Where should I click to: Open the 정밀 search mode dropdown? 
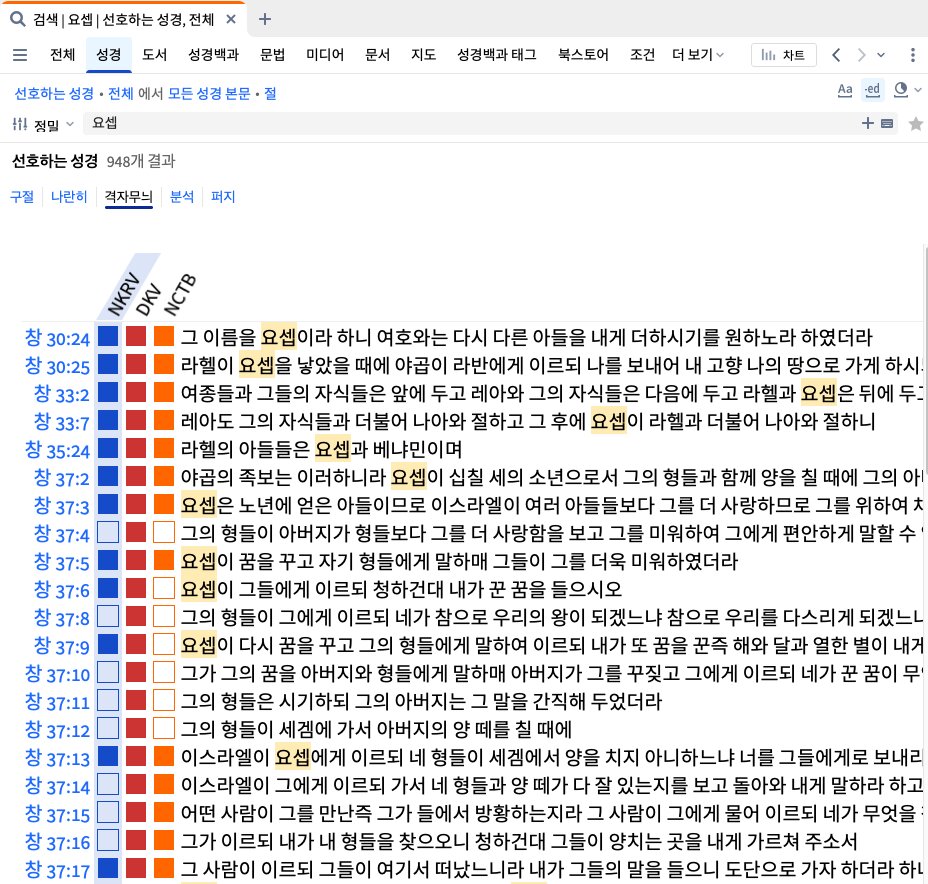click(x=53, y=124)
